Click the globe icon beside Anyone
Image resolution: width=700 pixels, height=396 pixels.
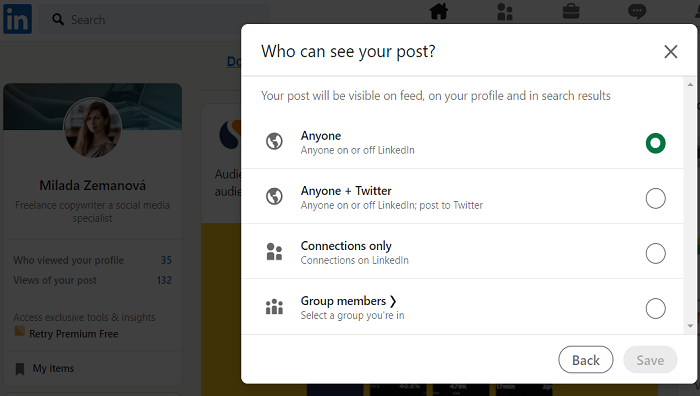click(x=274, y=142)
